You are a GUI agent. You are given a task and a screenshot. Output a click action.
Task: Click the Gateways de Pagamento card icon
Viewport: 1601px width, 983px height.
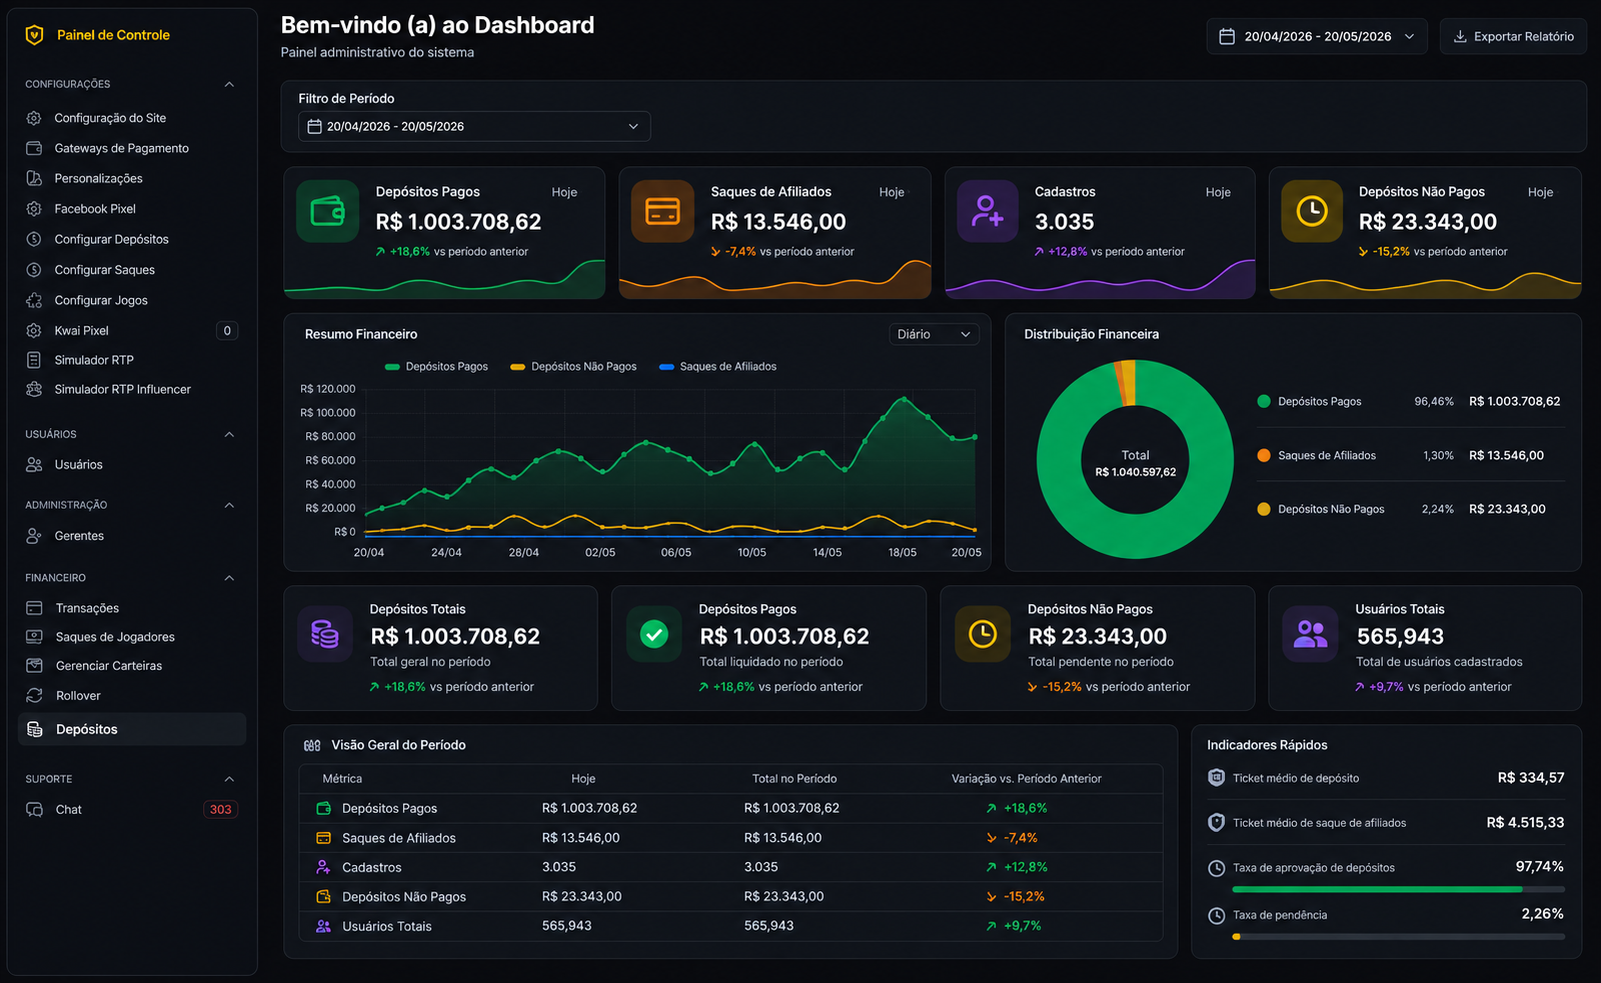click(34, 148)
